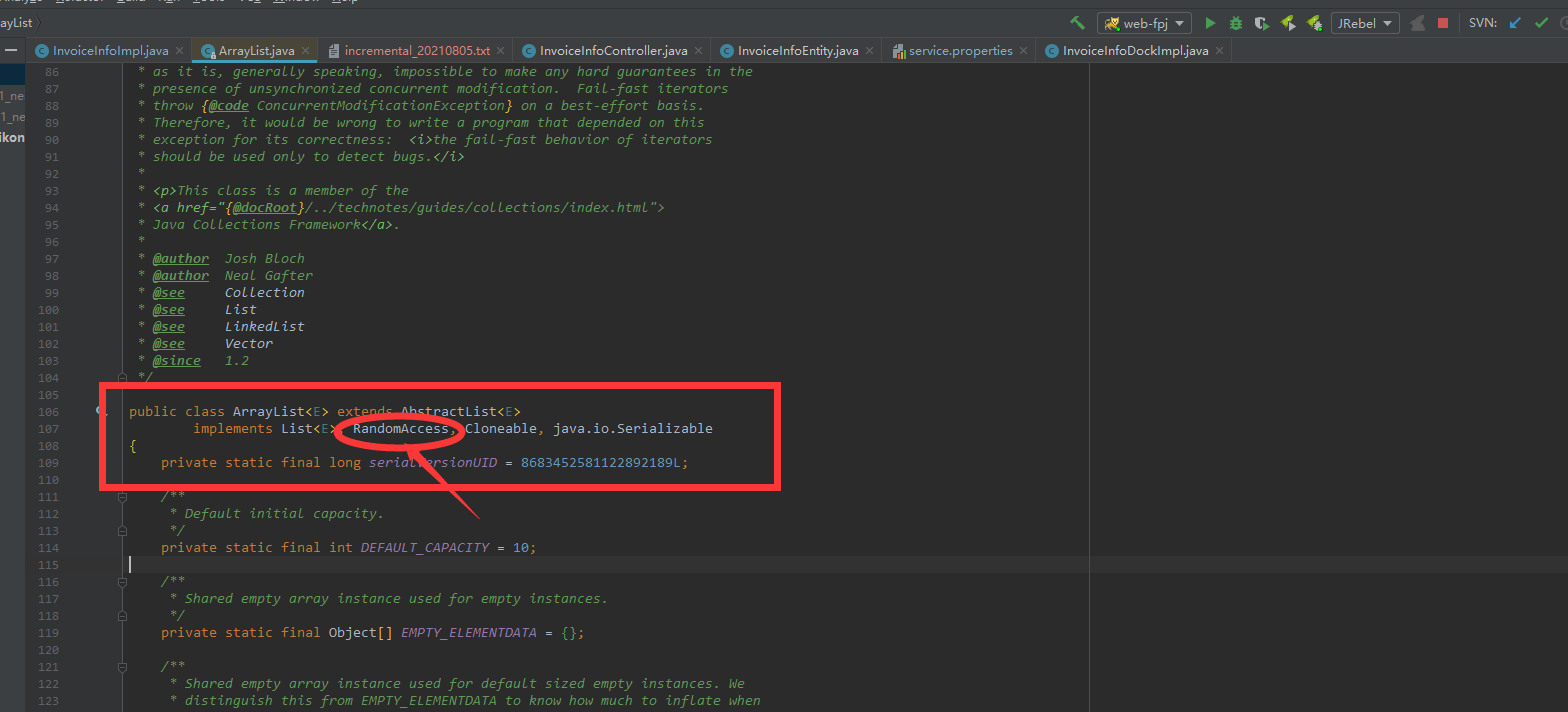1568x712 pixels.
Task: Click the implementations gutter icon on line 106
Action: click(103, 411)
